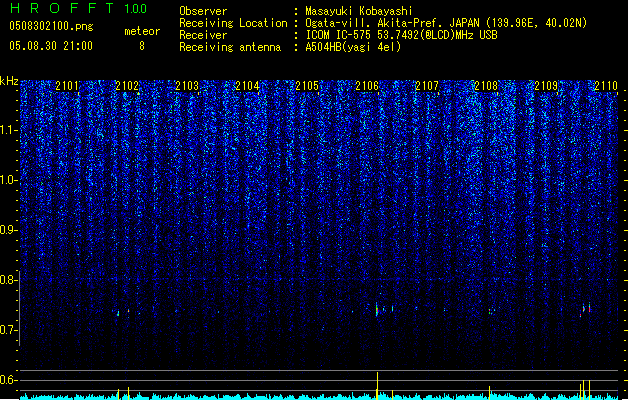Viewport: 629px width, 400px height.
Task: Click the 1.0 kHz axis label
Action: pyautogui.click(x=9, y=180)
